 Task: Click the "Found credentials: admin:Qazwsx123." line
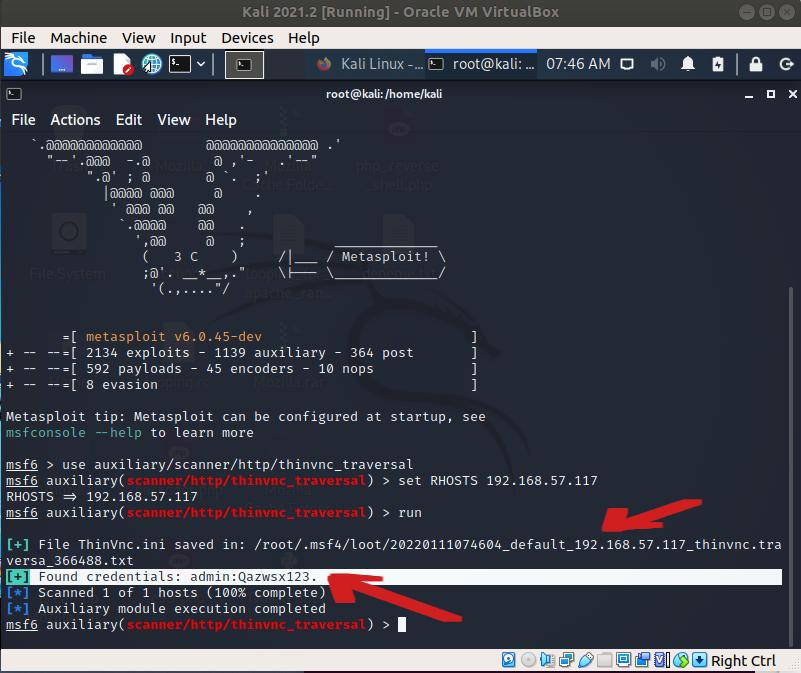click(x=394, y=577)
